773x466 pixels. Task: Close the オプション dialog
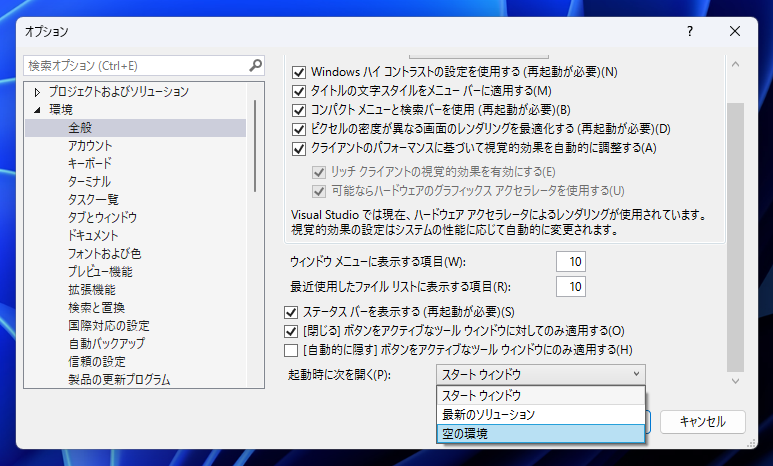[735, 31]
